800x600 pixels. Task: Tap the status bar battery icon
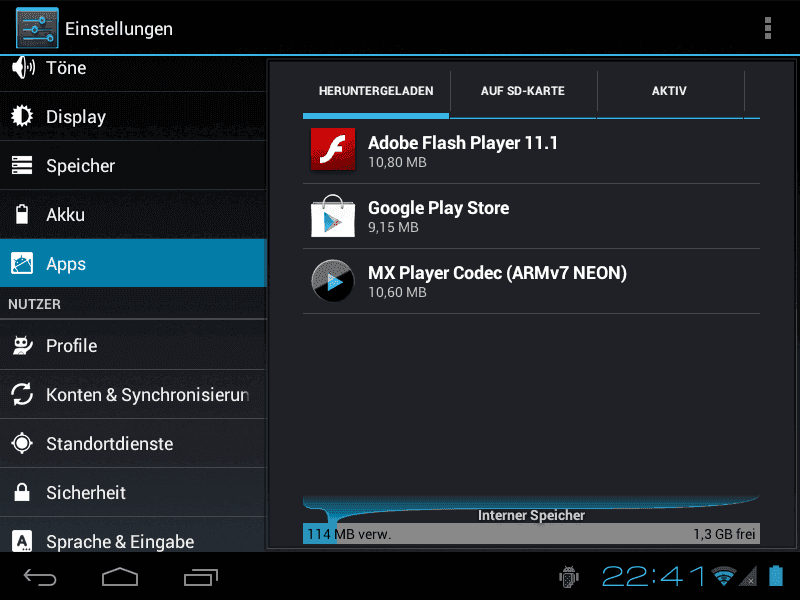(776, 576)
